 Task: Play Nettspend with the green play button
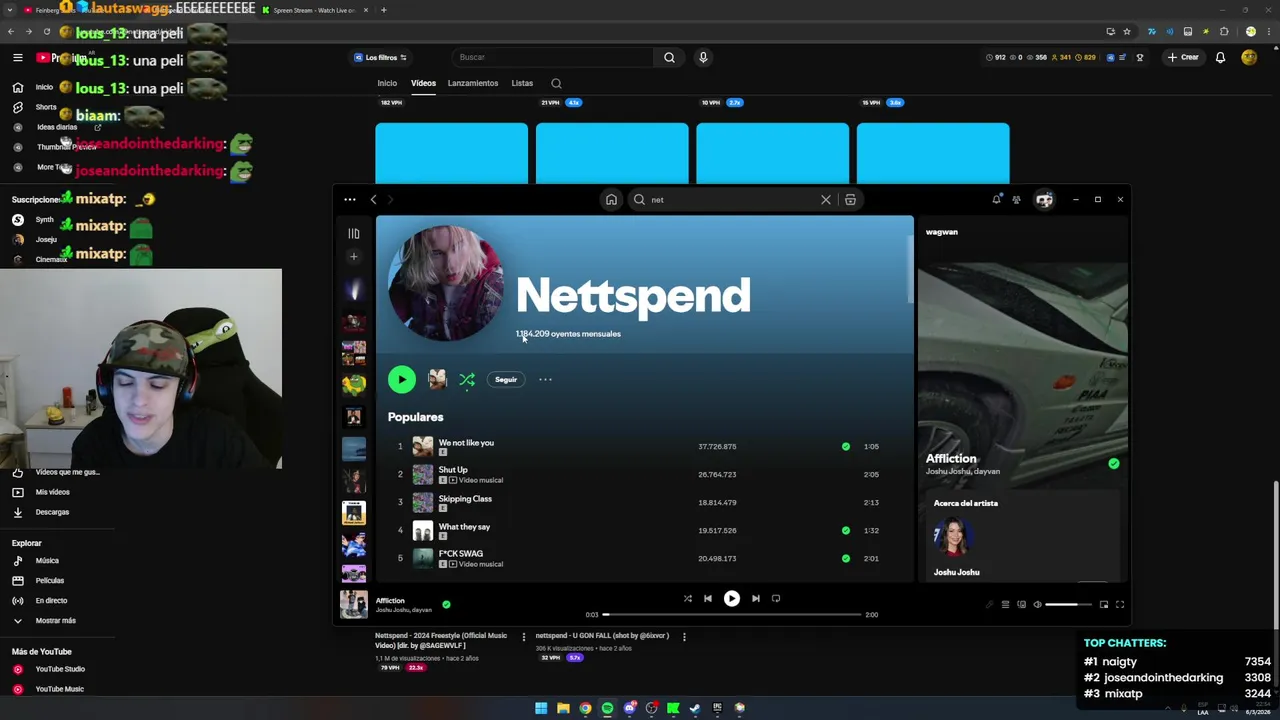click(401, 379)
